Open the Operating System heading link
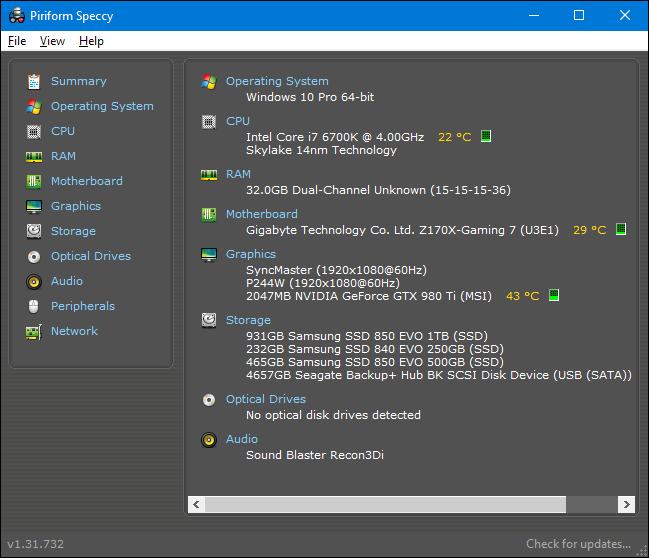Image resolution: width=649 pixels, height=558 pixels. click(x=277, y=81)
